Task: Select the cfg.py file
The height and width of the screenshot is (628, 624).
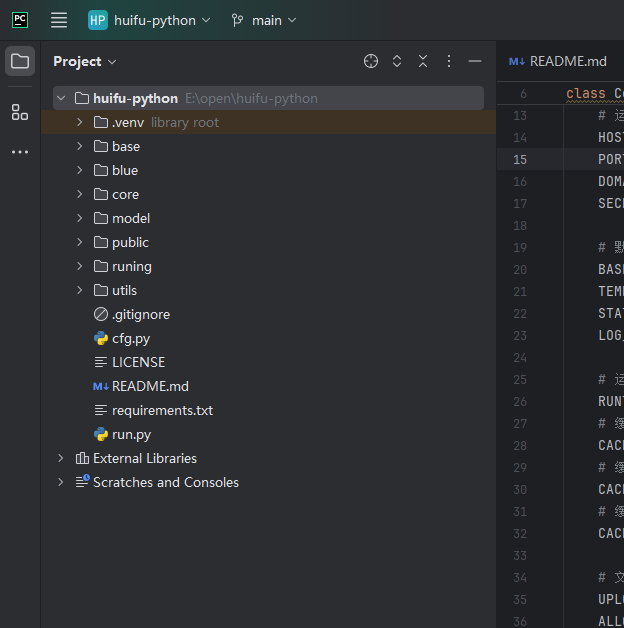Action: (131, 339)
